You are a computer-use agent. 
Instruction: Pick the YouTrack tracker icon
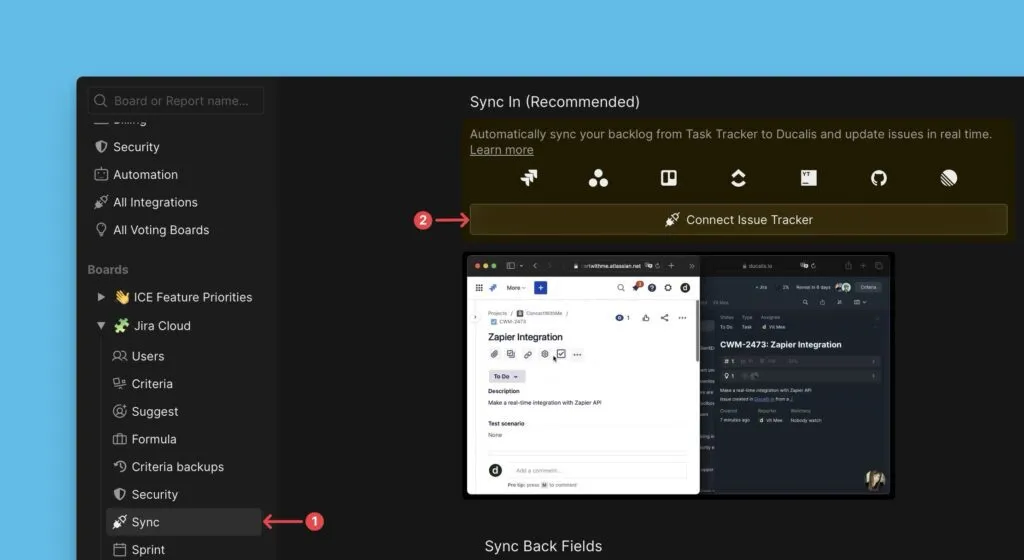808,178
